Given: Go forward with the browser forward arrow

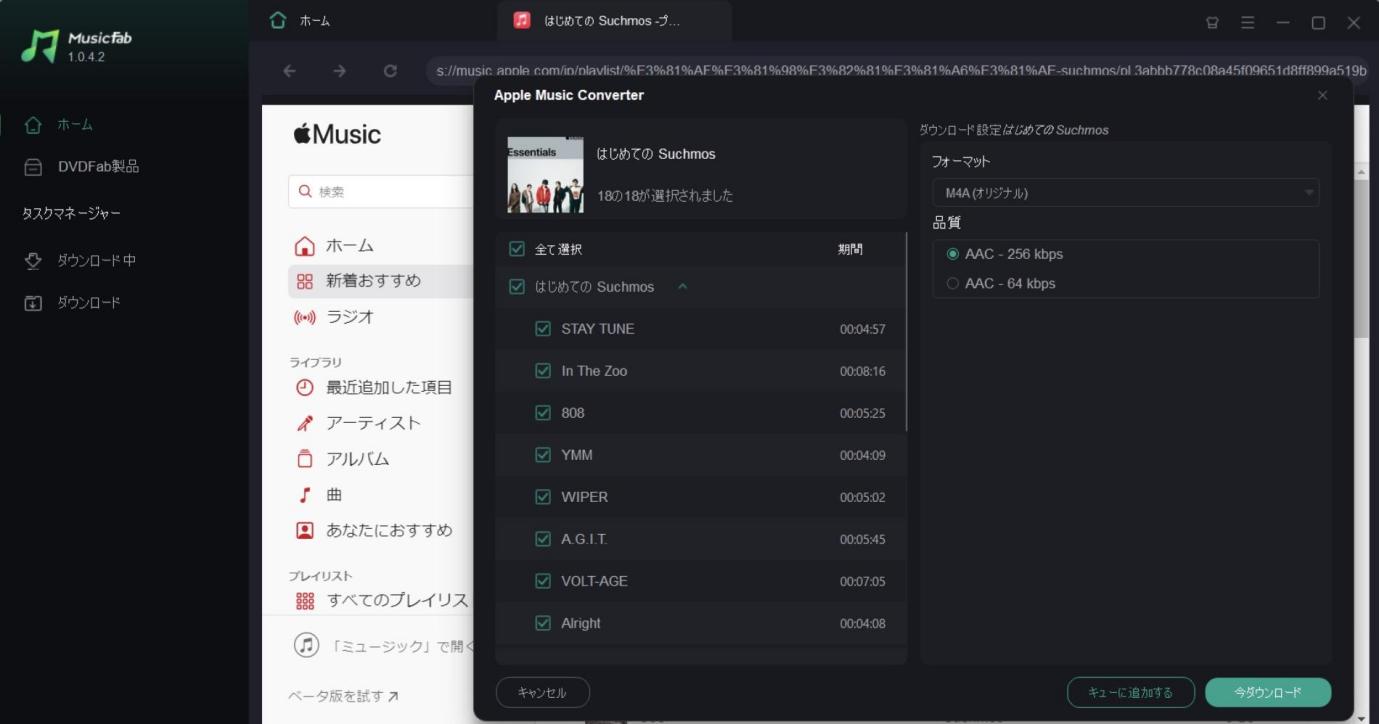Looking at the screenshot, I should pyautogui.click(x=340, y=71).
